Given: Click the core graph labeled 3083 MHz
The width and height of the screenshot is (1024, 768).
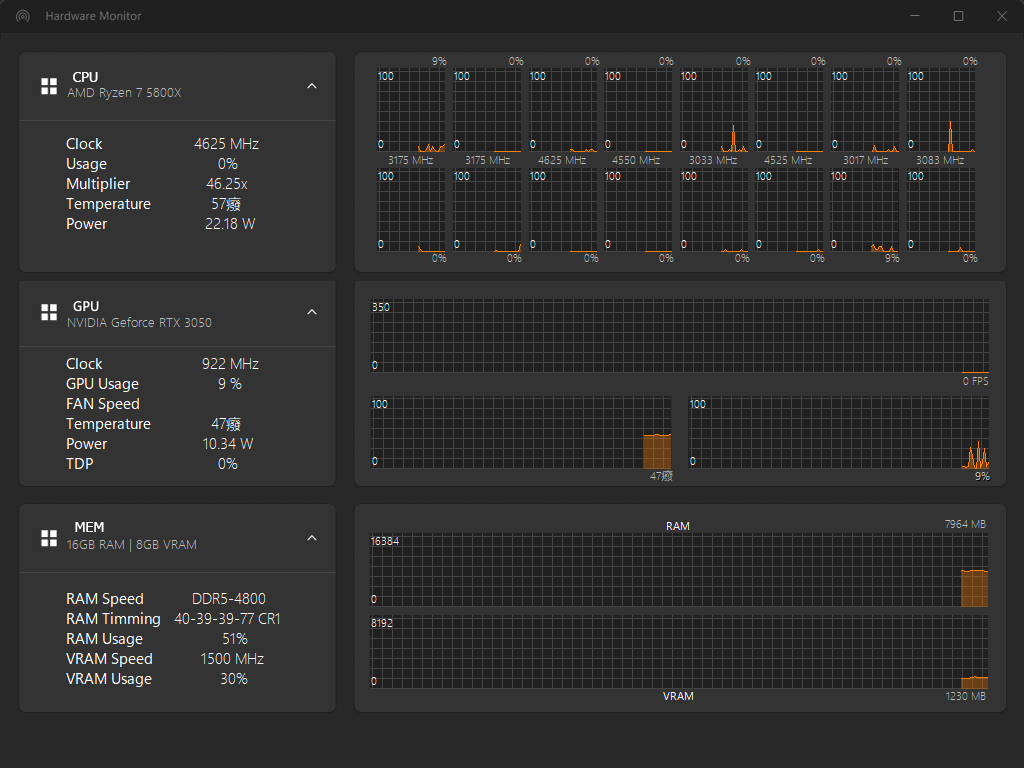Looking at the screenshot, I should pos(940,110).
